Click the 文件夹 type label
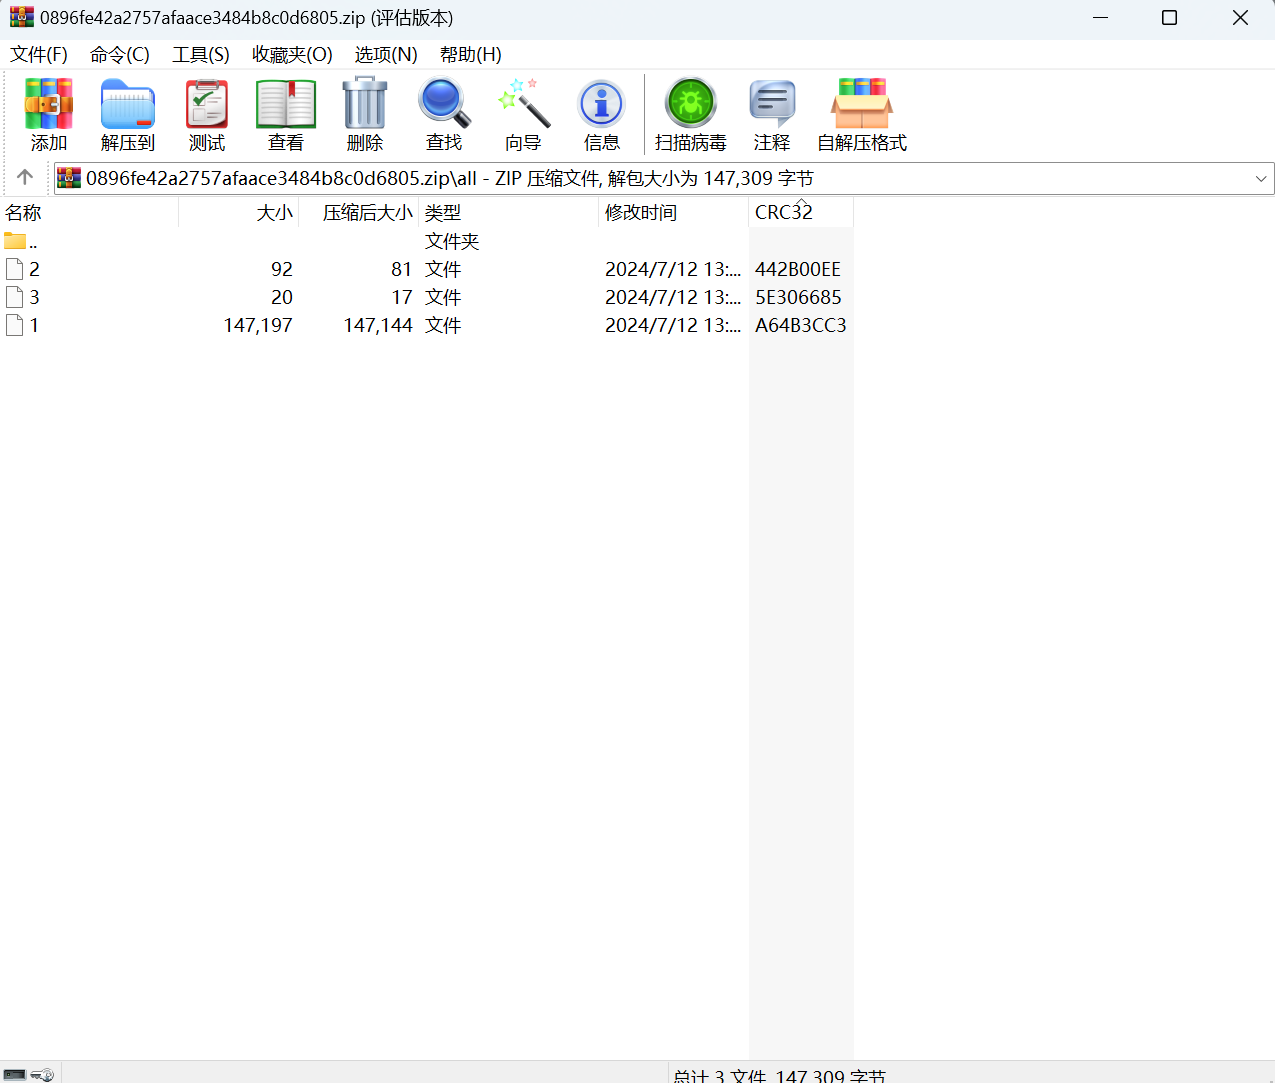The height and width of the screenshot is (1083, 1275). pyautogui.click(x=452, y=241)
